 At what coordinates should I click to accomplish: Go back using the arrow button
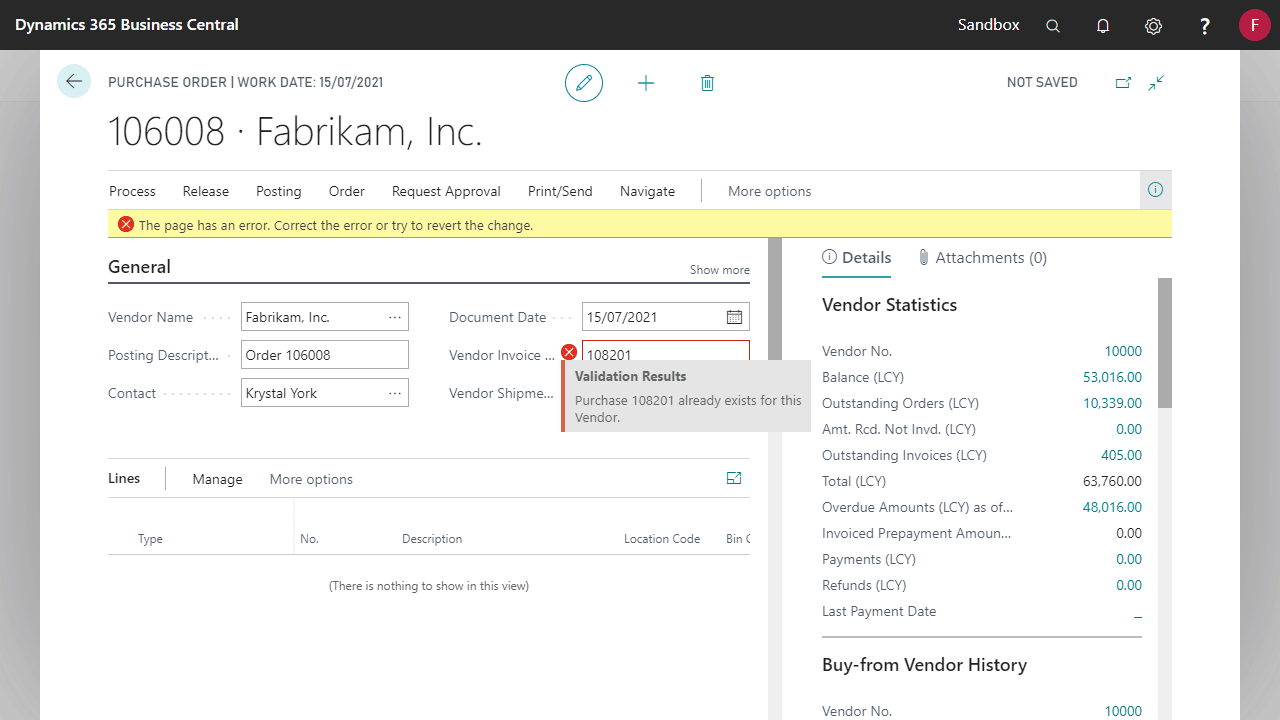click(x=74, y=81)
